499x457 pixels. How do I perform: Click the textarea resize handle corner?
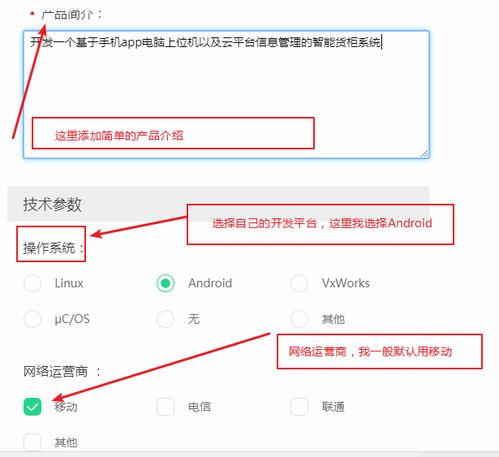coord(424,154)
